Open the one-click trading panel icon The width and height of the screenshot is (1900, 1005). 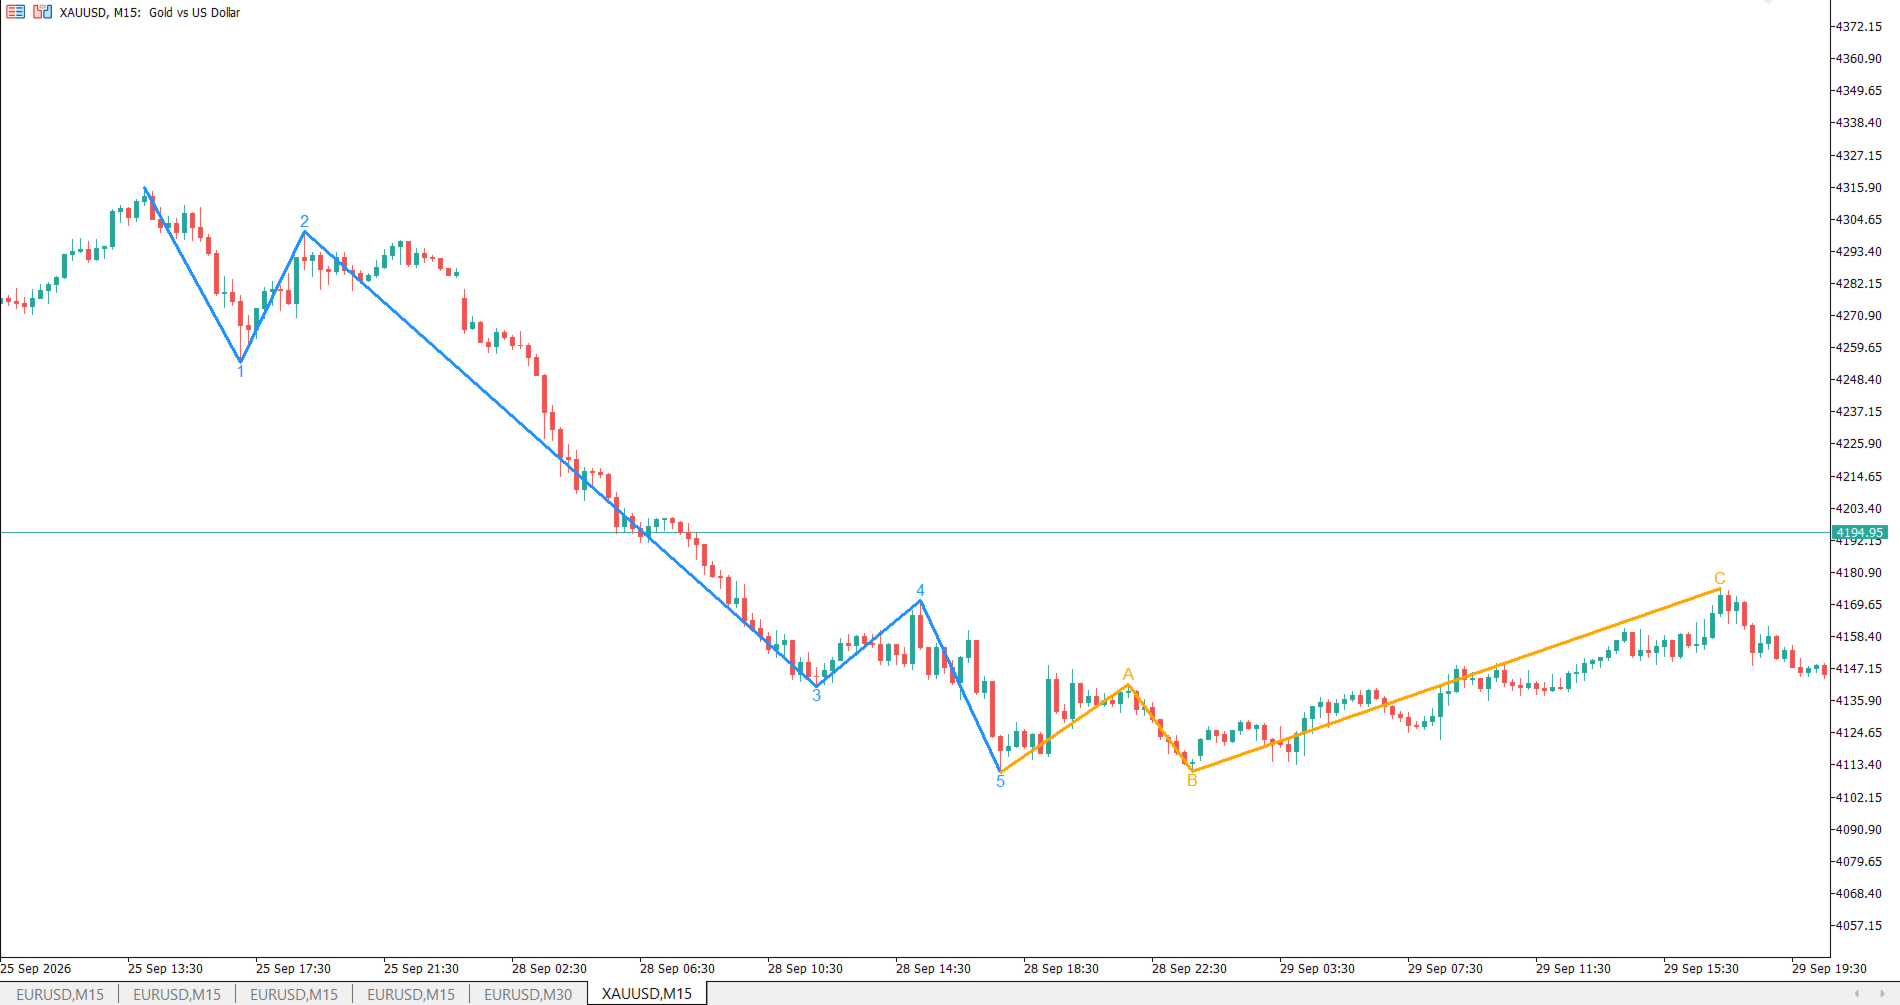(15, 12)
